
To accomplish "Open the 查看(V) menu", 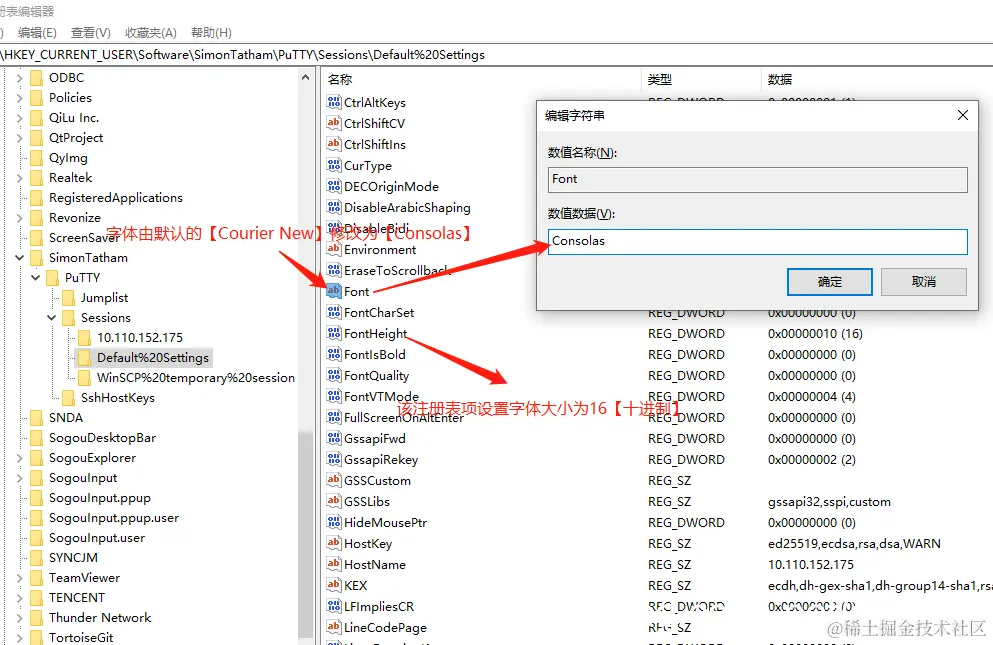I will tap(91, 32).
